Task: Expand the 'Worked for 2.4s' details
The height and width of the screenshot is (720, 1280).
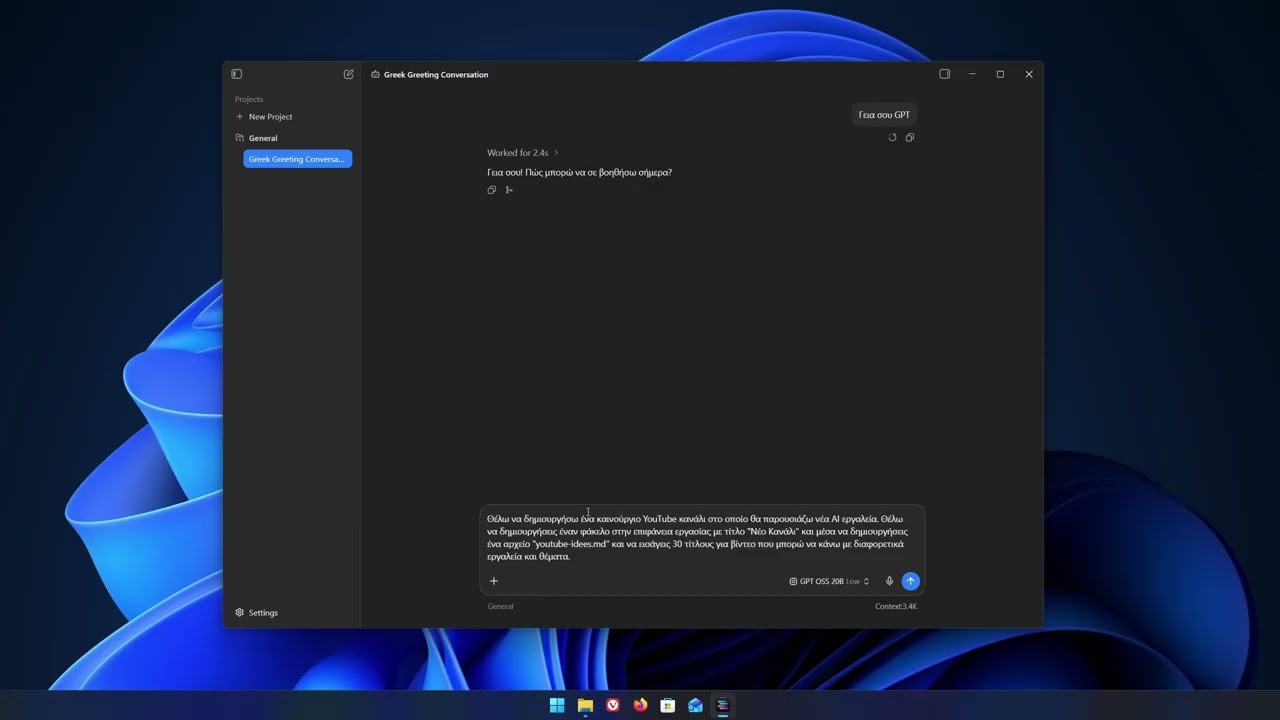Action: [x=523, y=153]
